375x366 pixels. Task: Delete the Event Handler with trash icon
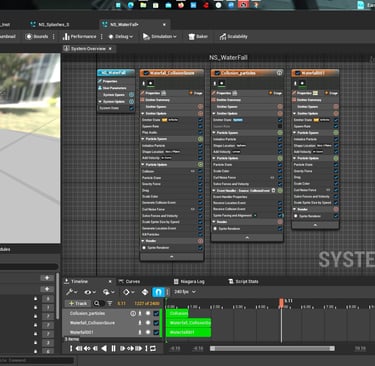(x=273, y=190)
